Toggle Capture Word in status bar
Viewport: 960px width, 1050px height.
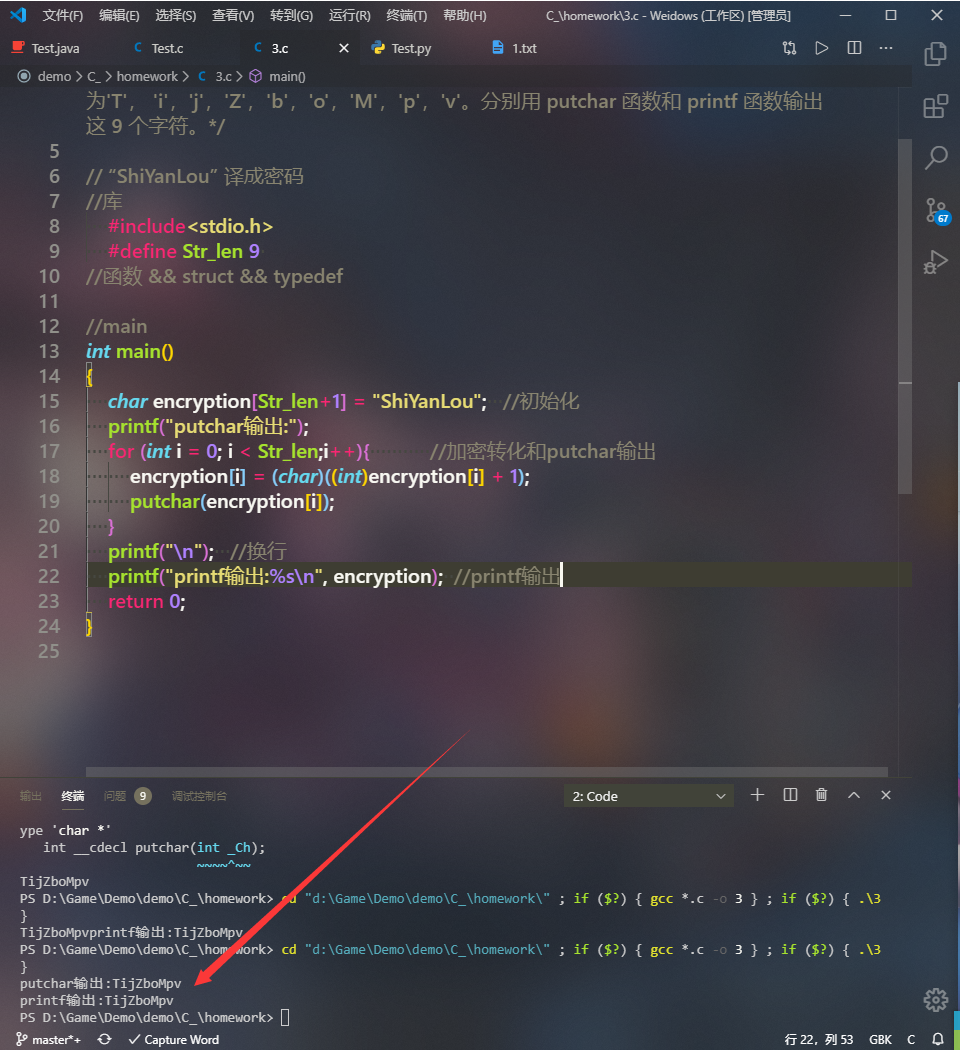coord(173,1040)
